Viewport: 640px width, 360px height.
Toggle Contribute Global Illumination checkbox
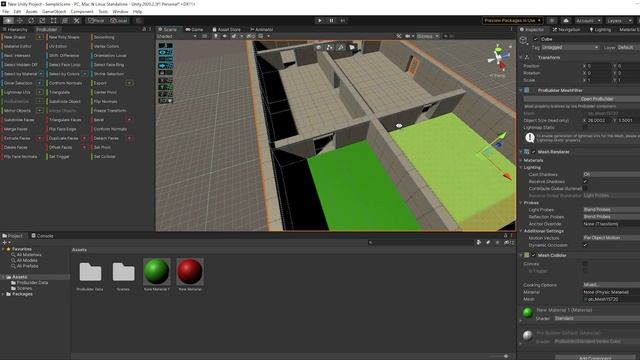(x=585, y=189)
